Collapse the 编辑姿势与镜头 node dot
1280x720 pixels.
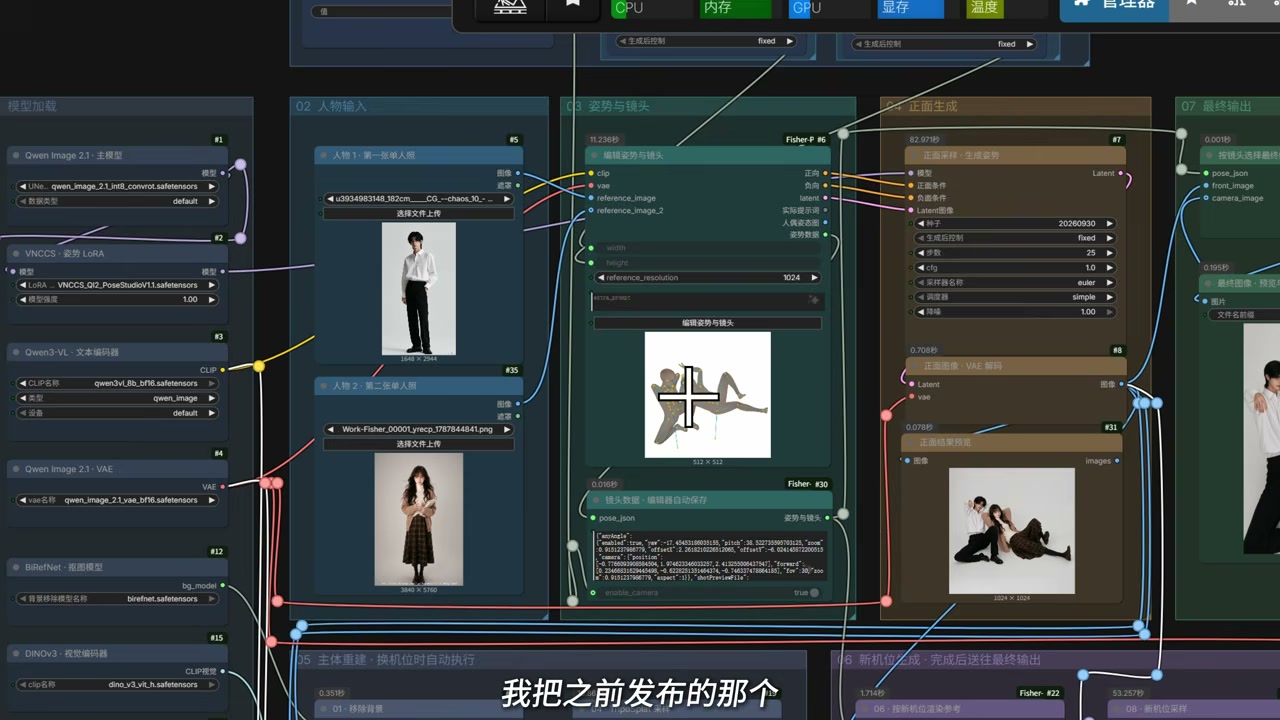595,156
